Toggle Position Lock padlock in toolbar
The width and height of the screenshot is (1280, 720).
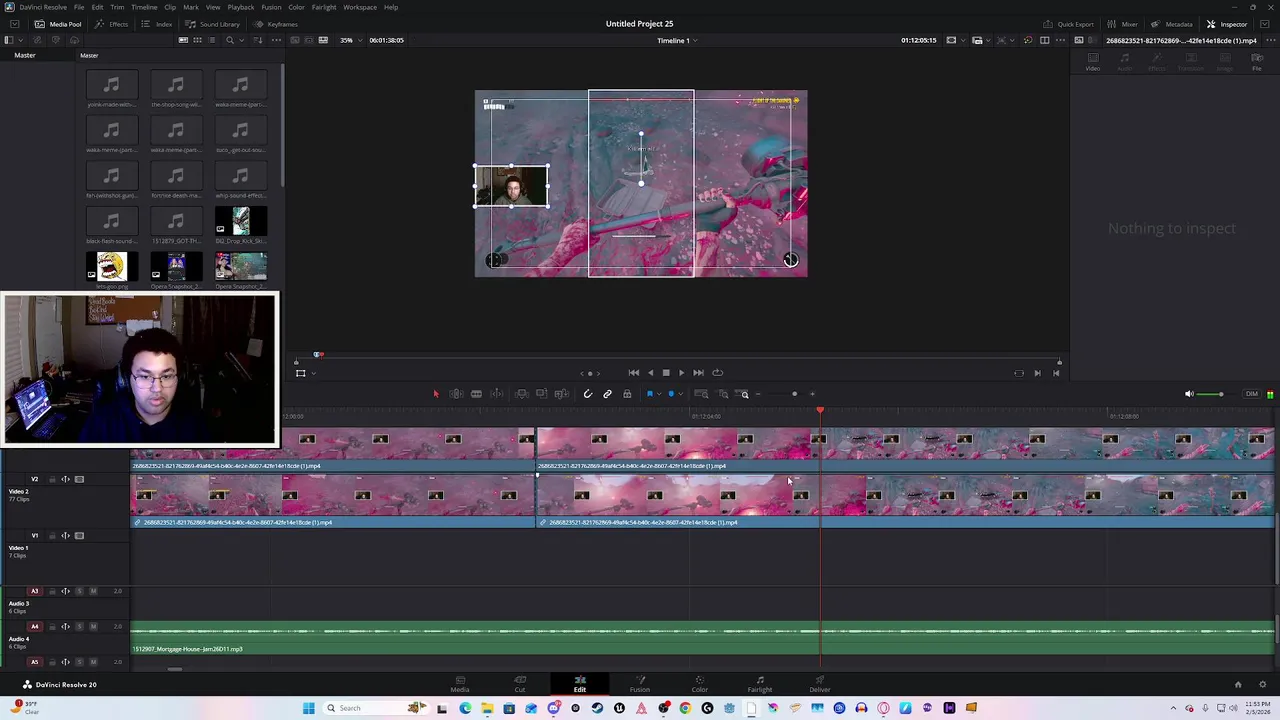coord(627,394)
